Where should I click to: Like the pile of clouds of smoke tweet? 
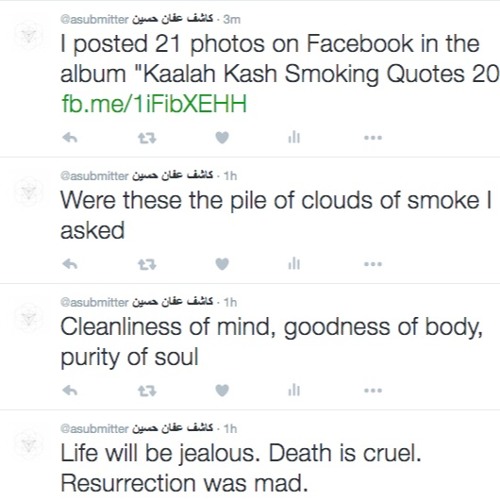click(x=222, y=264)
